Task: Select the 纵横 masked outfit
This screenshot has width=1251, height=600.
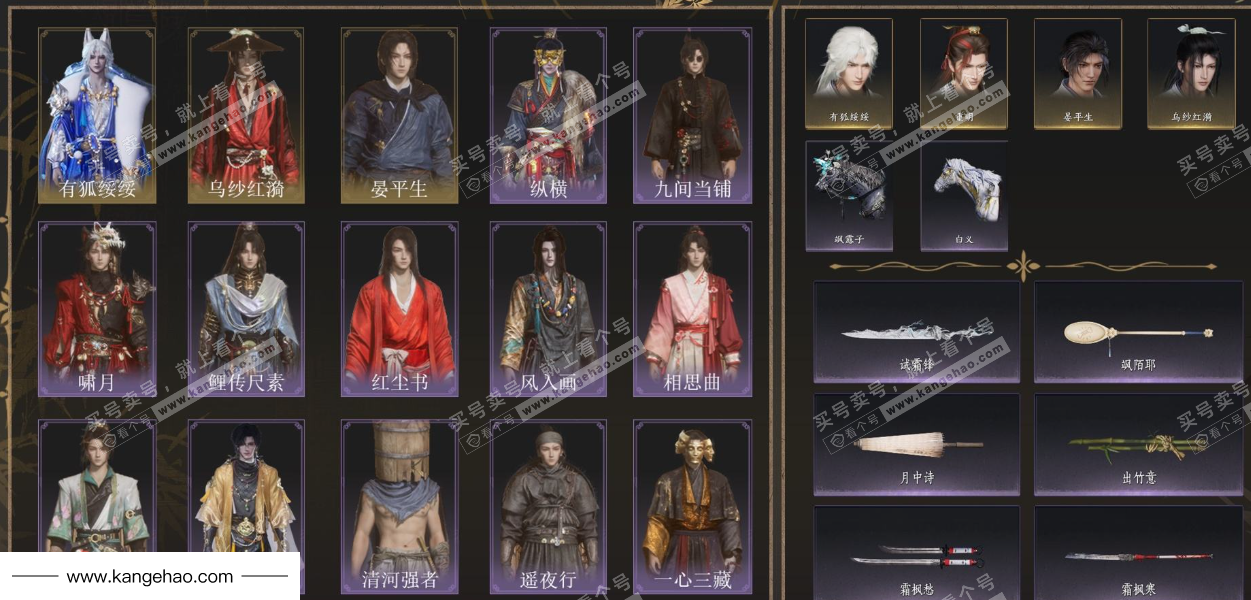Action: [x=548, y=115]
